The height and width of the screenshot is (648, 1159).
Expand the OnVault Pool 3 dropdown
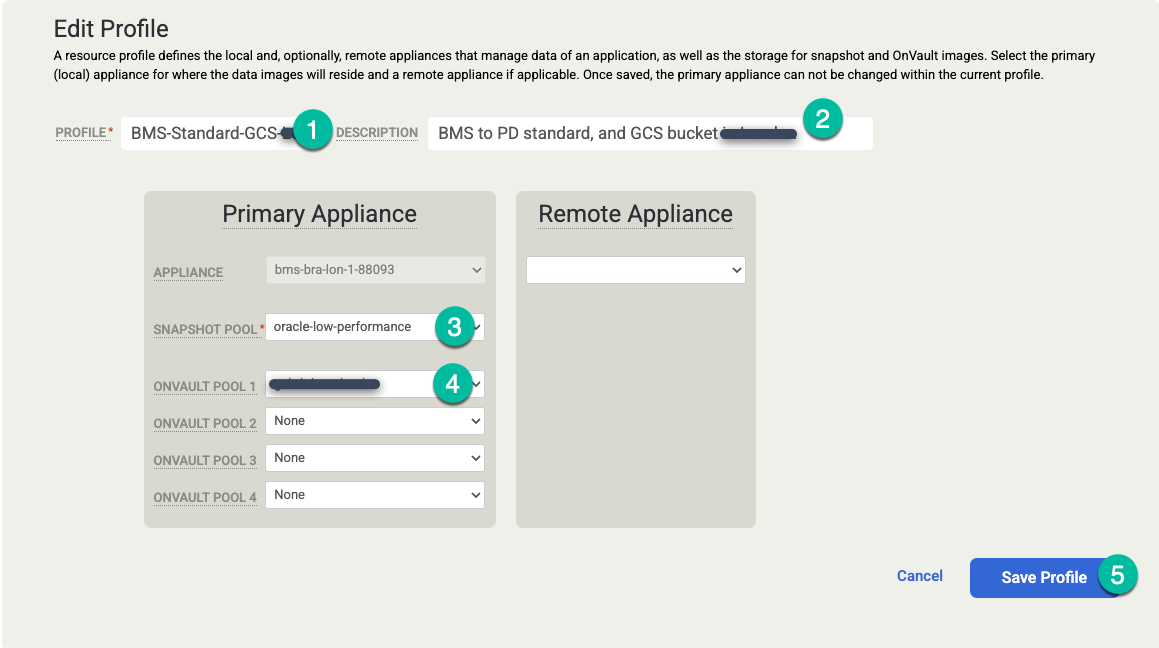(375, 457)
